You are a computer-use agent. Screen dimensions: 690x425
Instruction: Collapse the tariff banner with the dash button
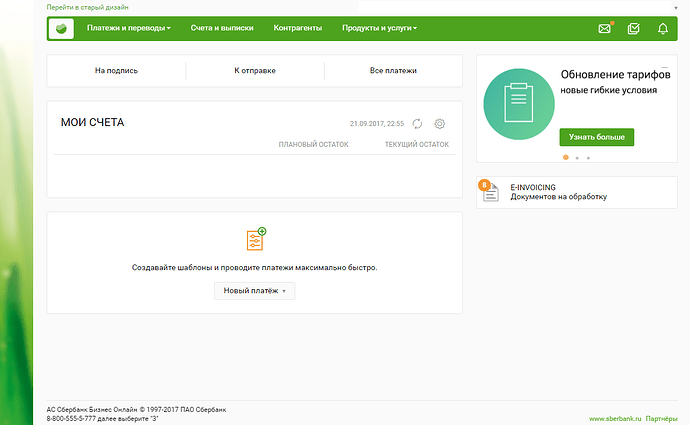(665, 67)
